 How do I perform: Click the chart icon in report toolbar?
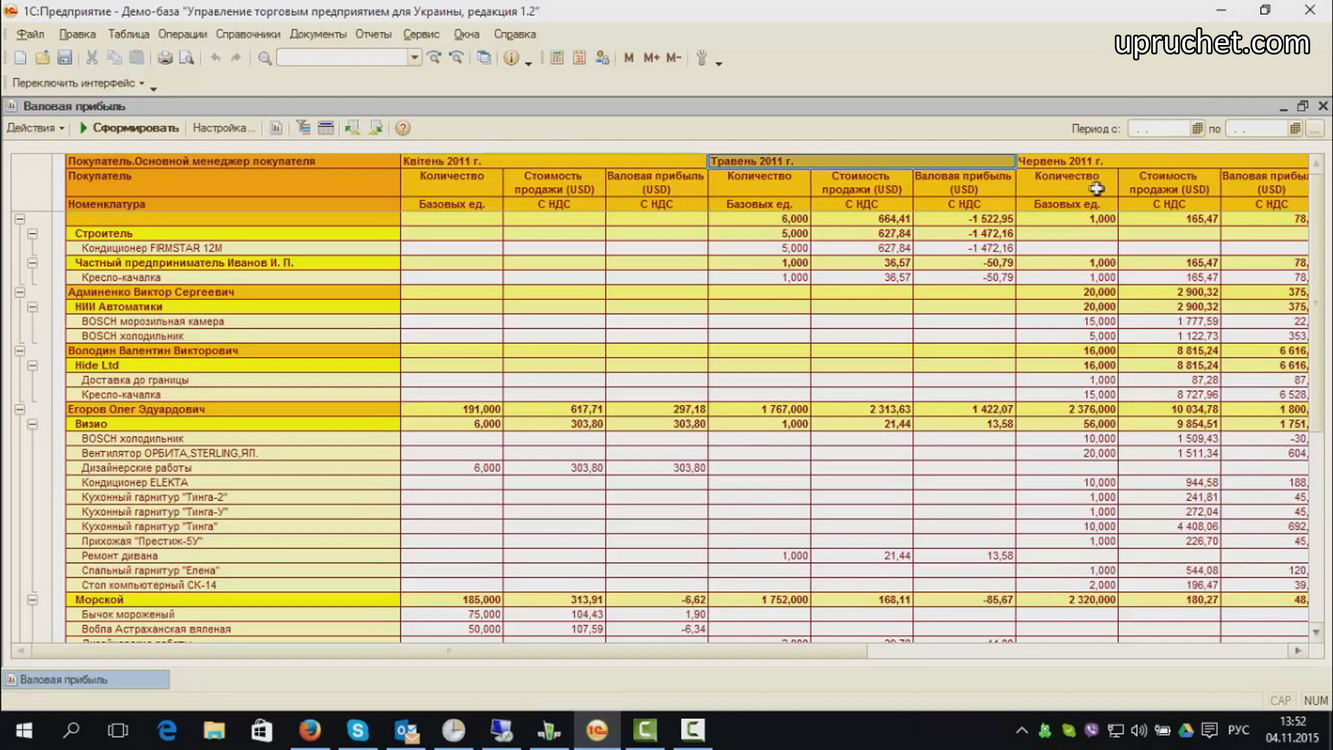coord(276,128)
